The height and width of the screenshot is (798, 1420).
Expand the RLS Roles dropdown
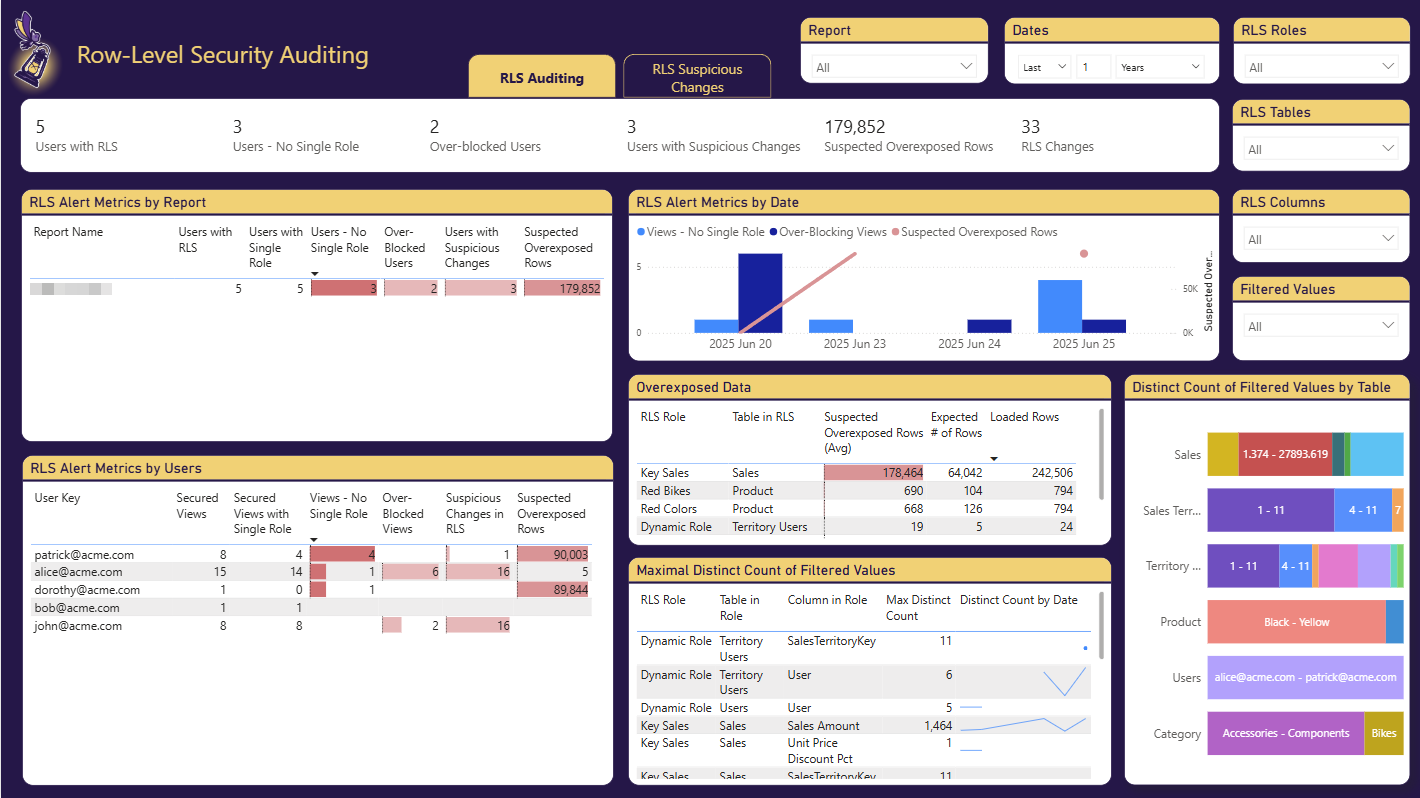[x=1319, y=67]
